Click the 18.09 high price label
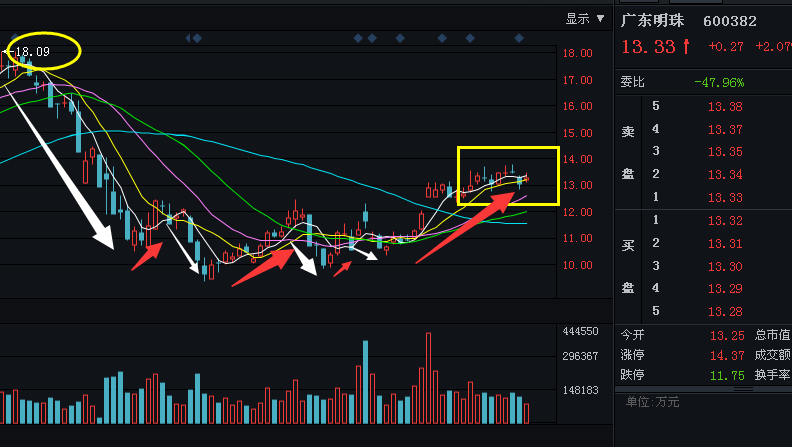Image resolution: width=792 pixels, height=447 pixels. pos(32,52)
